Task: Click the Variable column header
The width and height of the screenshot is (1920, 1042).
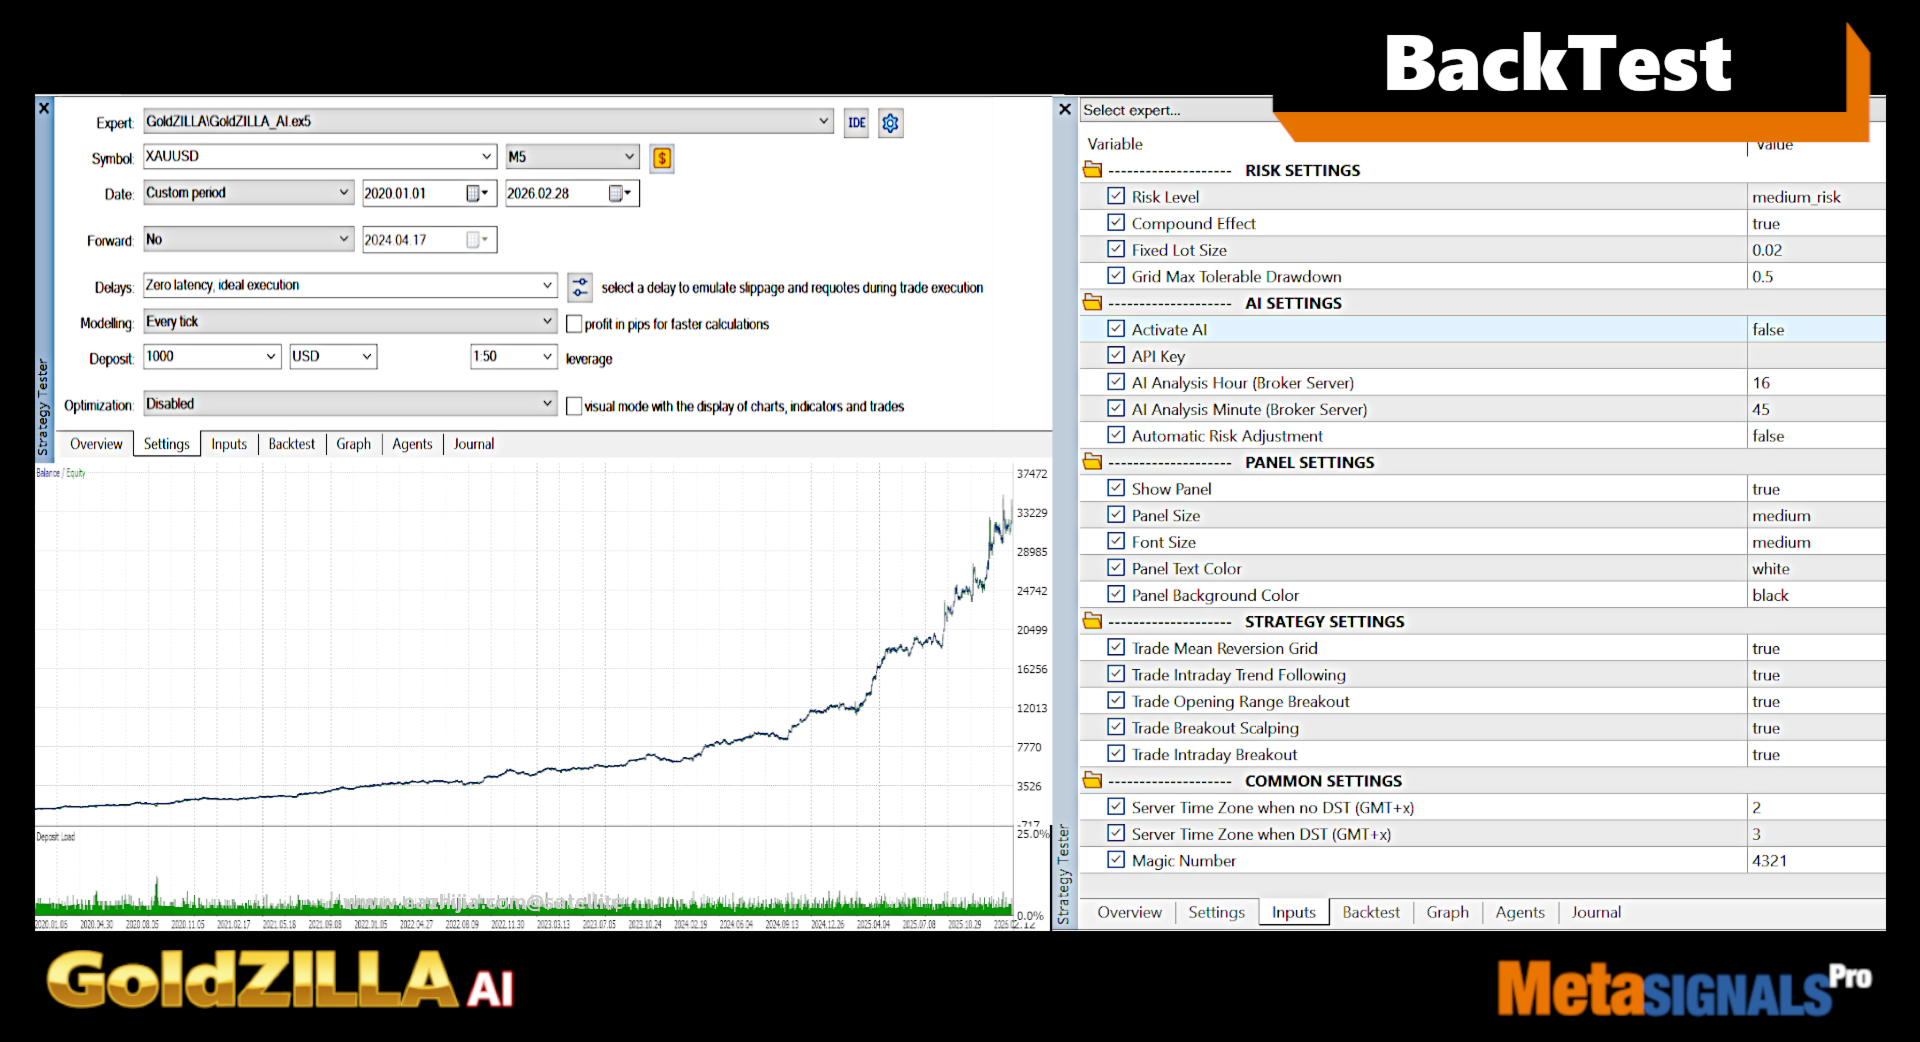Action: click(1114, 144)
